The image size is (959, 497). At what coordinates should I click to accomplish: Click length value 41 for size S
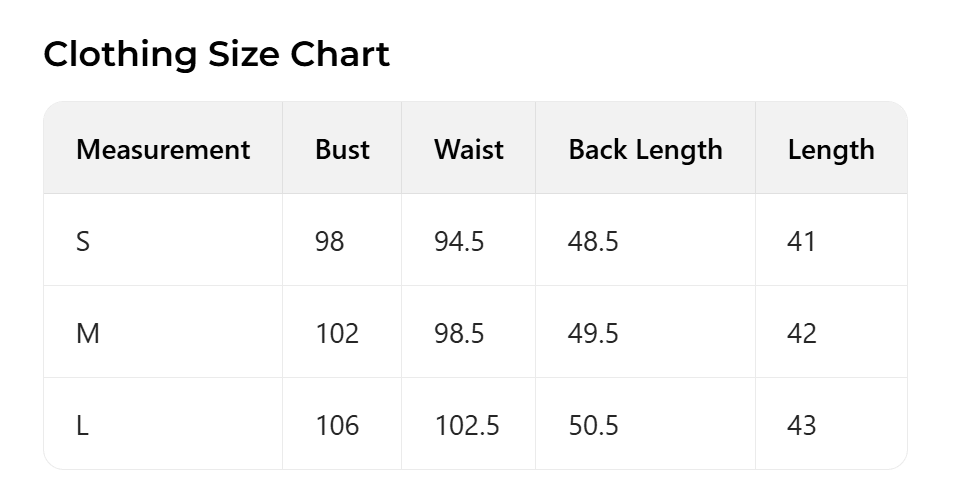pos(801,242)
